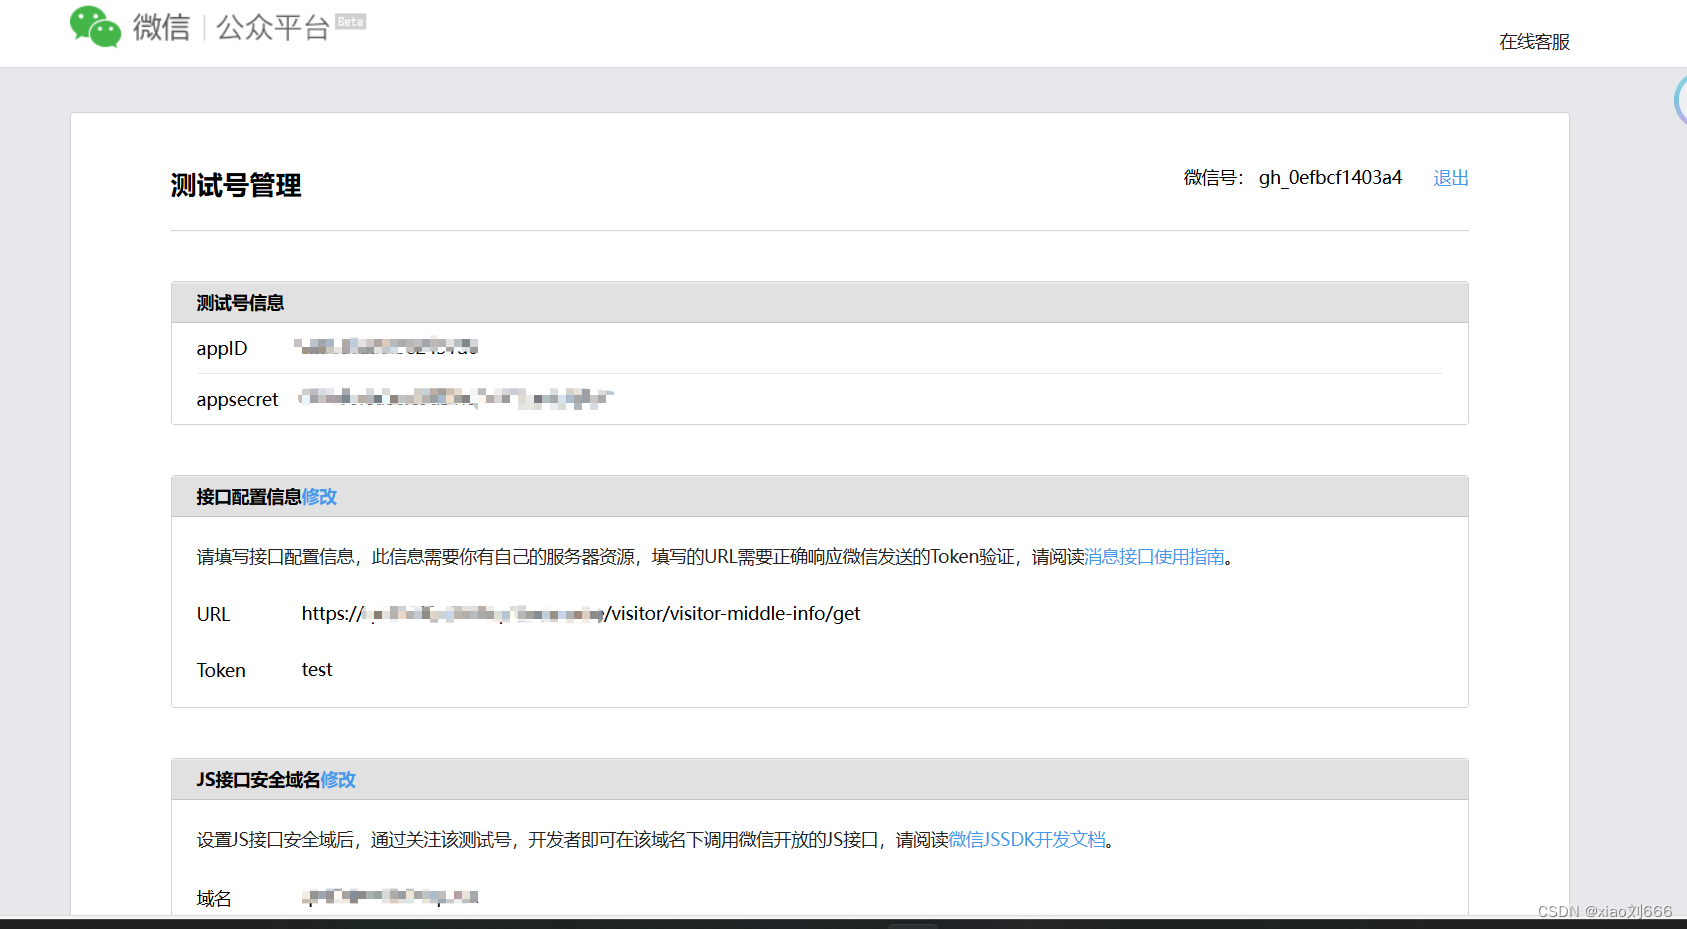This screenshot has height=929, width=1687.
Task: Open the 微信JSSDK开发文档 link
Action: point(1027,840)
